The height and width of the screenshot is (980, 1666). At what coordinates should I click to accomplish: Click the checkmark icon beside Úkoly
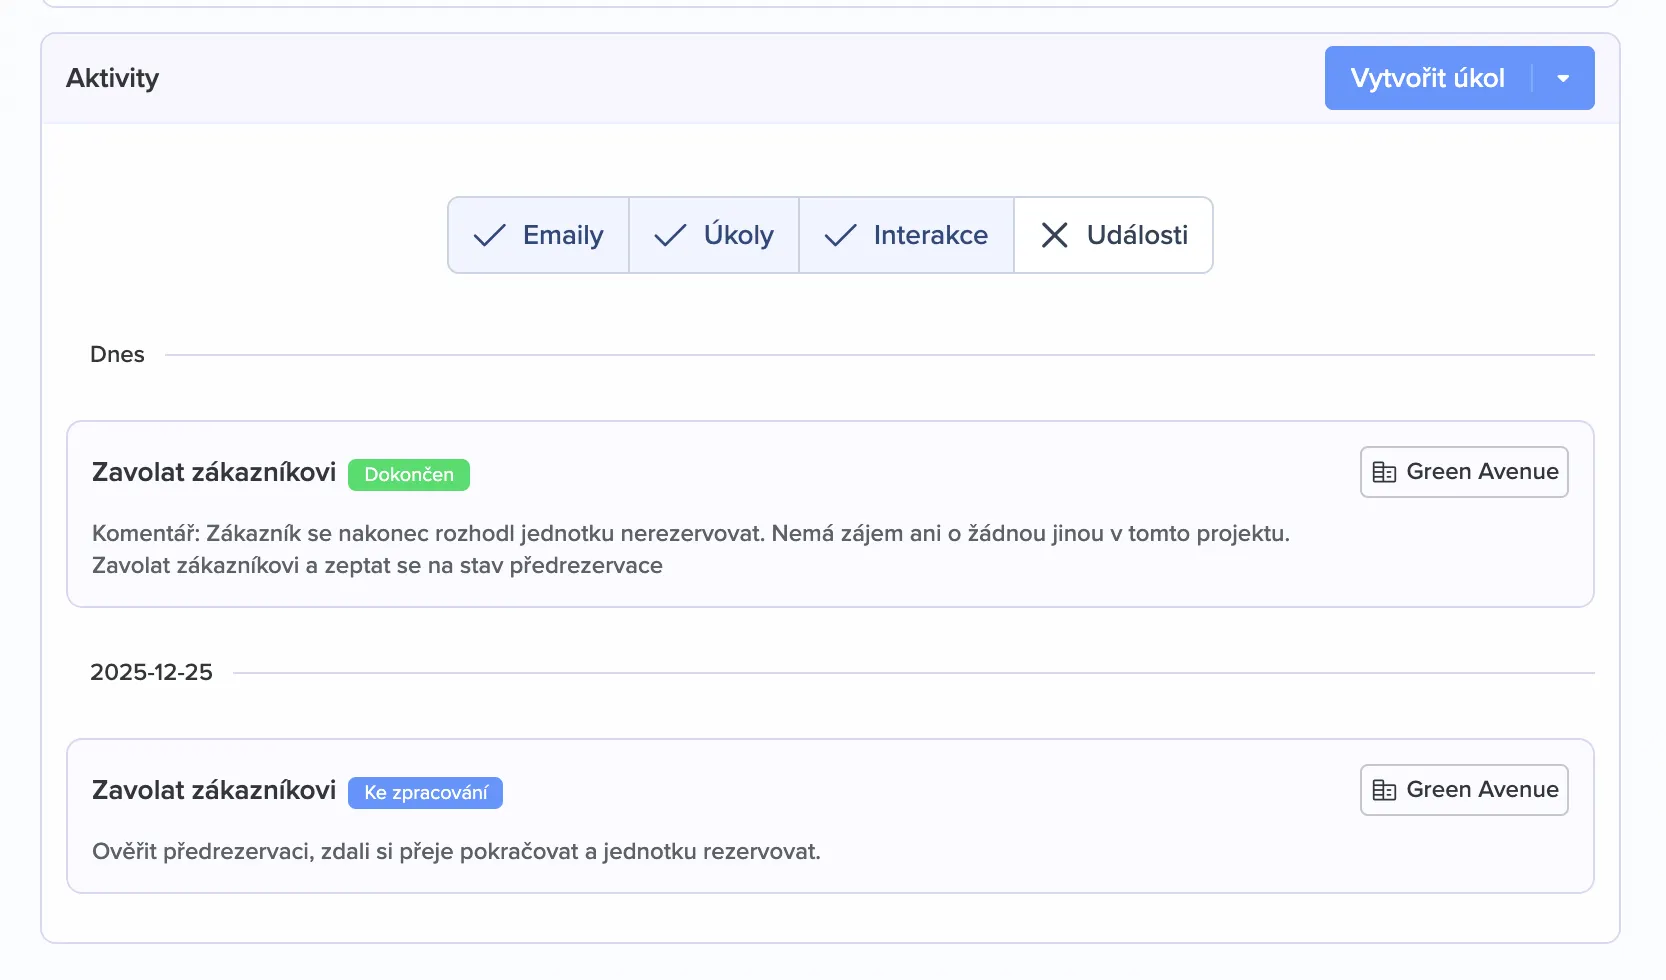click(x=670, y=235)
